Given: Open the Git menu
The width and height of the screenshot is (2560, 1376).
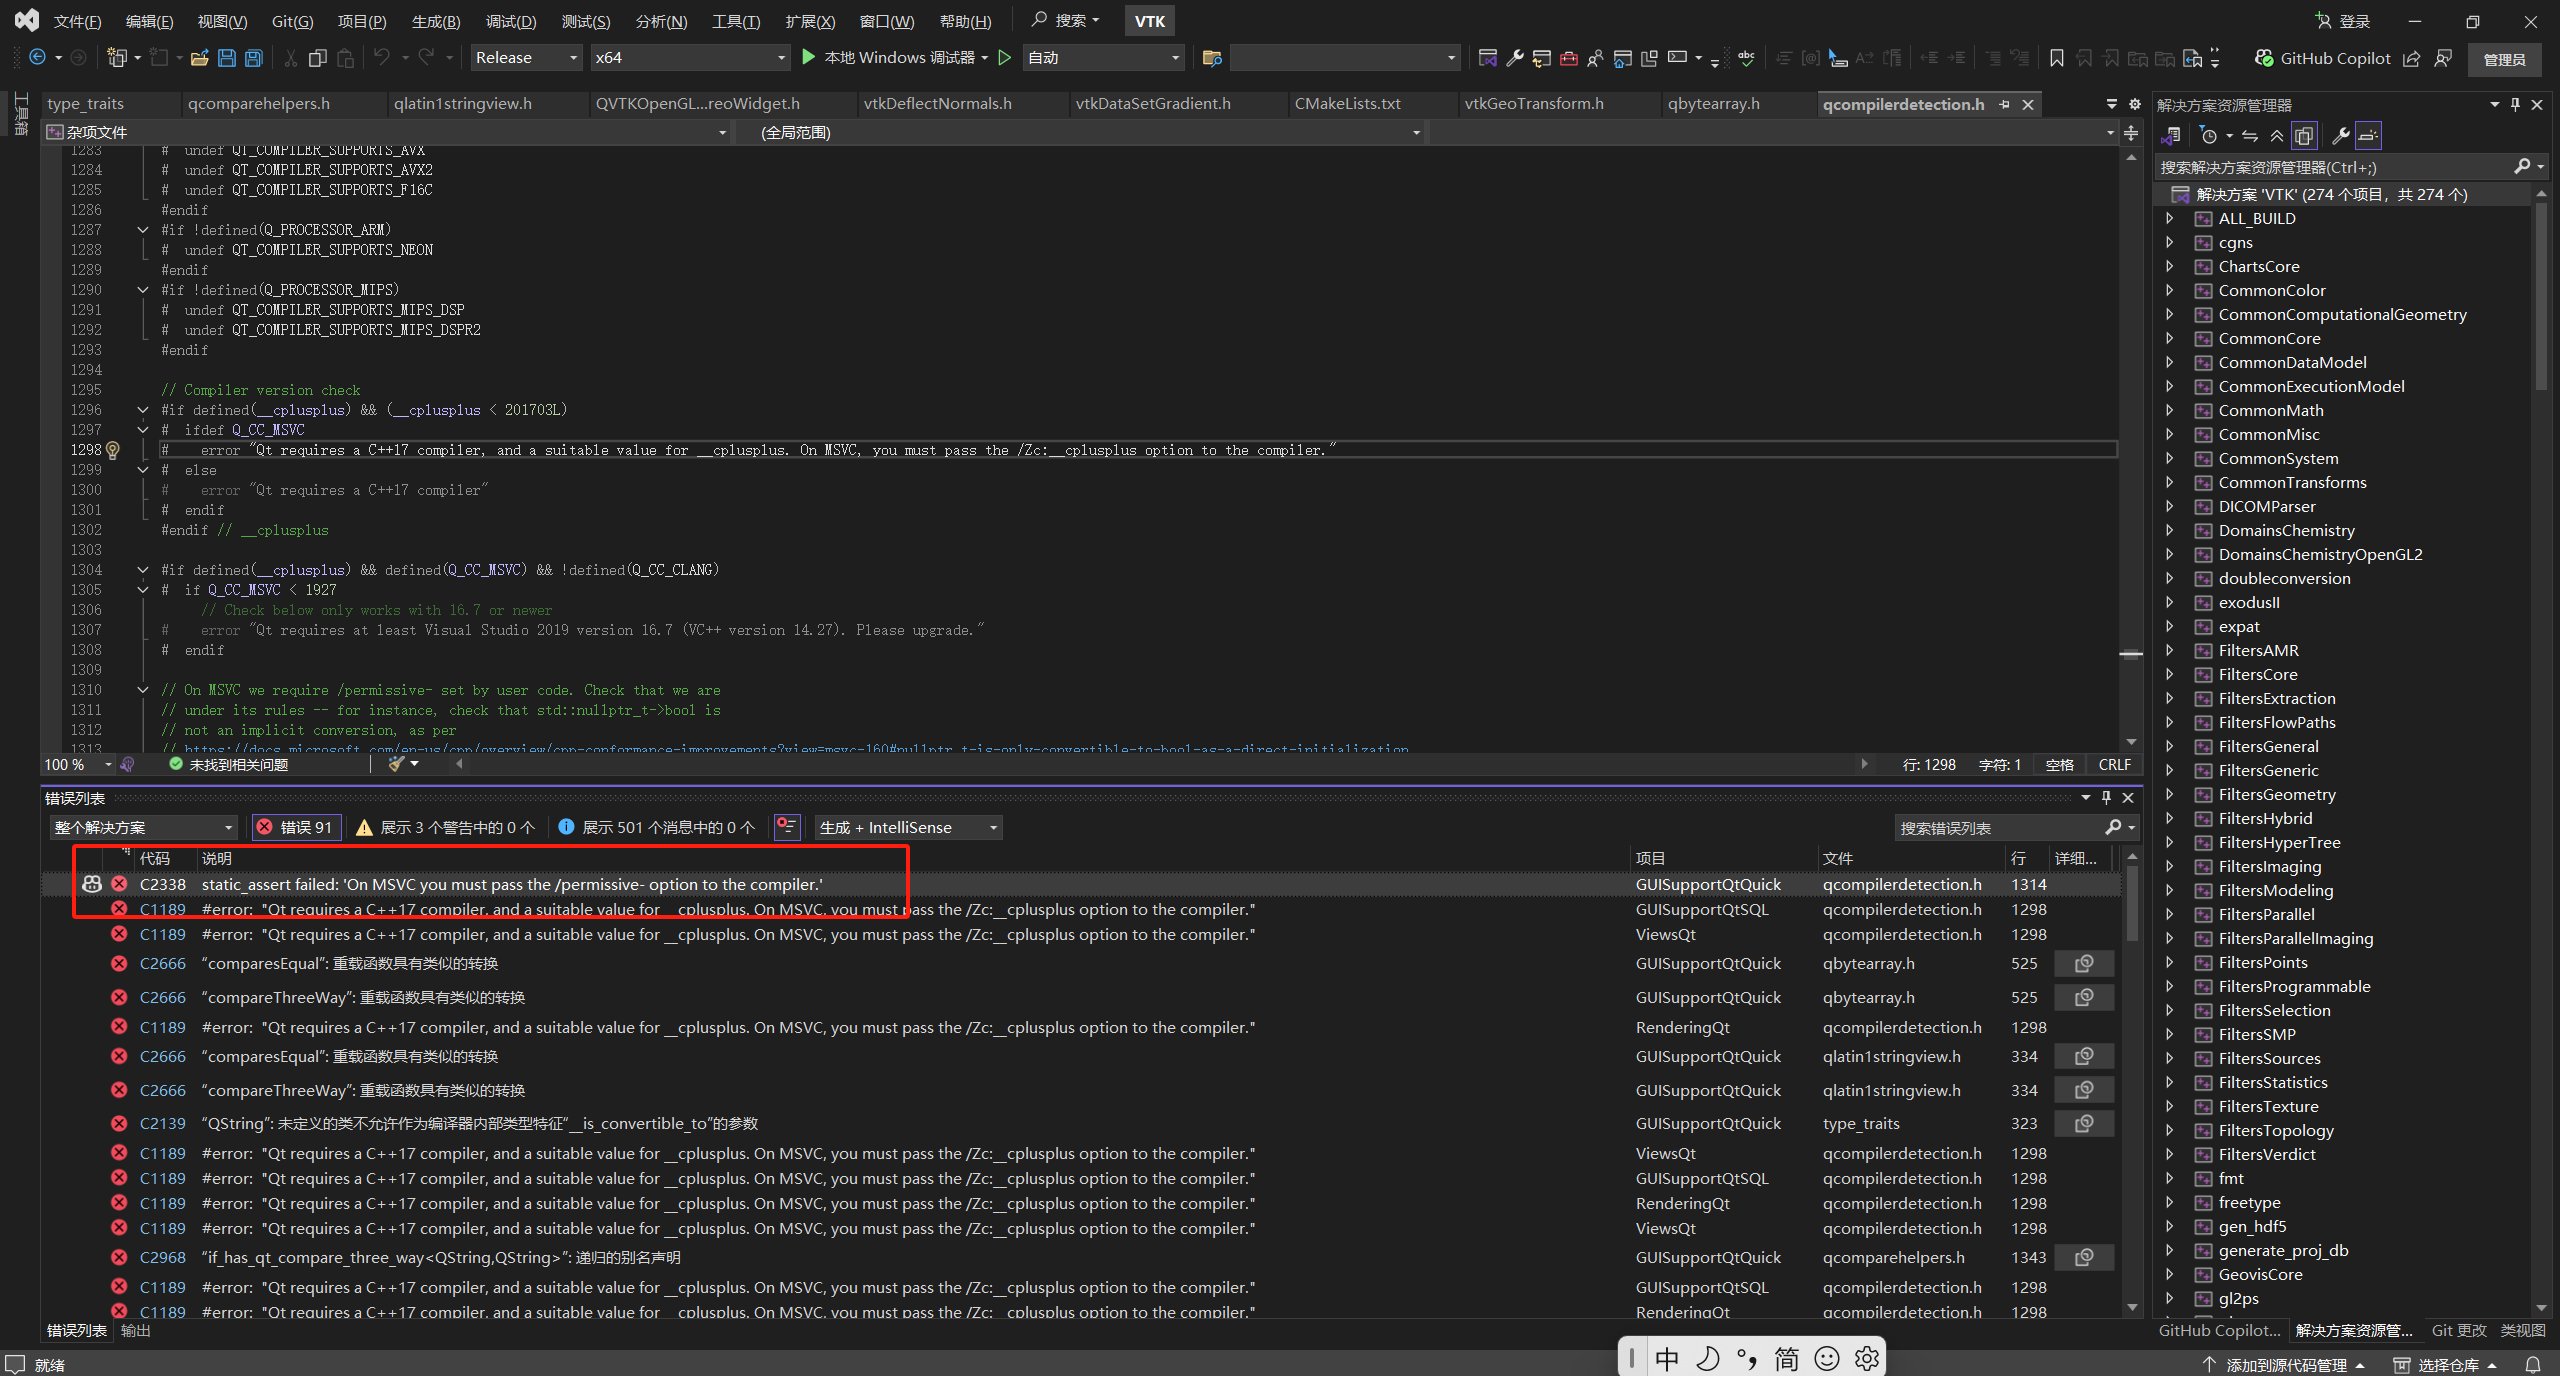Looking at the screenshot, I should [291, 20].
